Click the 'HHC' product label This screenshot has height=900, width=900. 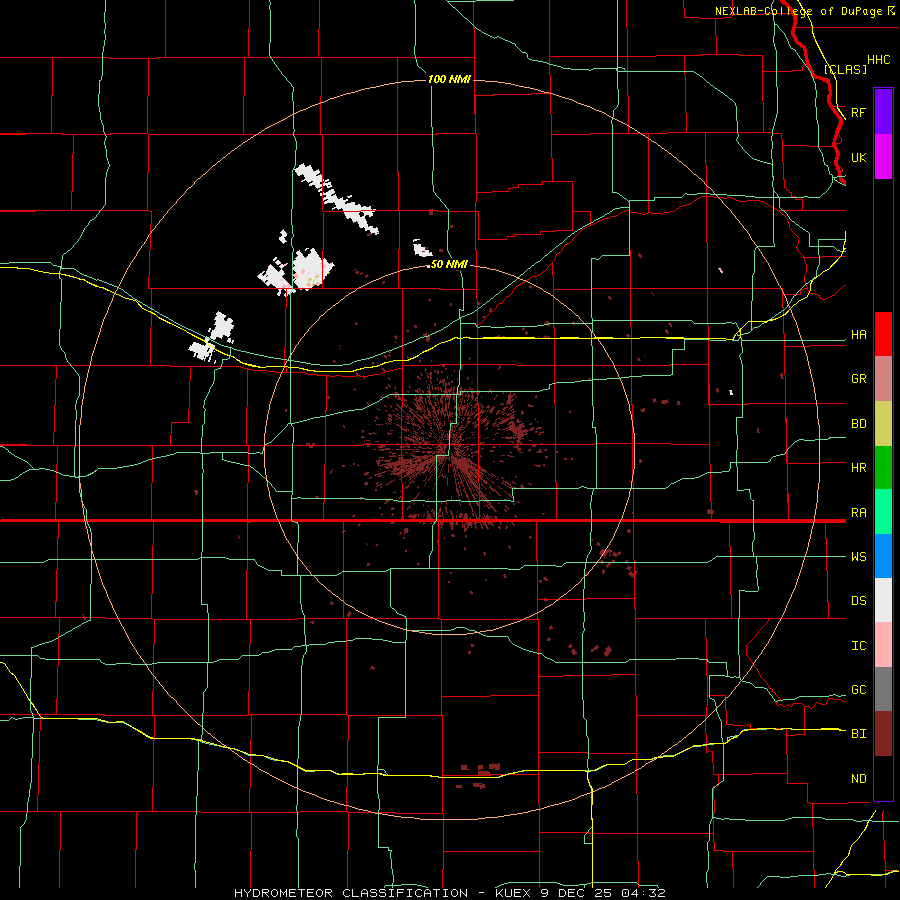(x=879, y=60)
